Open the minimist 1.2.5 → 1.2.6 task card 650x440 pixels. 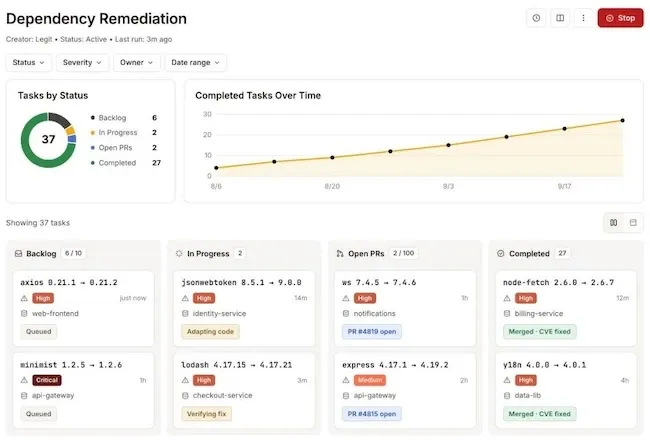[83, 390]
